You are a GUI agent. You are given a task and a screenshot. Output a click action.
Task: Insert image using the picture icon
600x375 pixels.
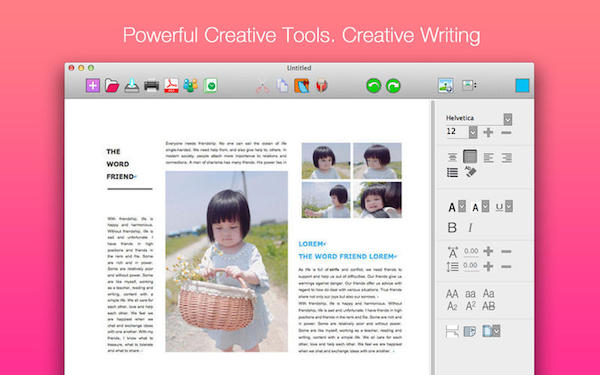(x=446, y=85)
